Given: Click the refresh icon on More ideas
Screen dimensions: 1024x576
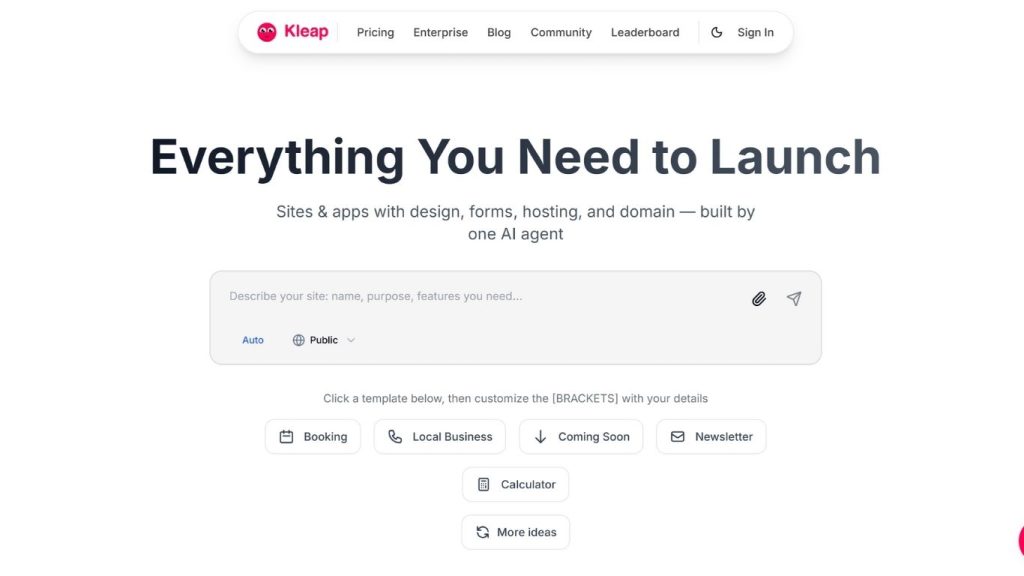Looking at the screenshot, I should tap(485, 532).
